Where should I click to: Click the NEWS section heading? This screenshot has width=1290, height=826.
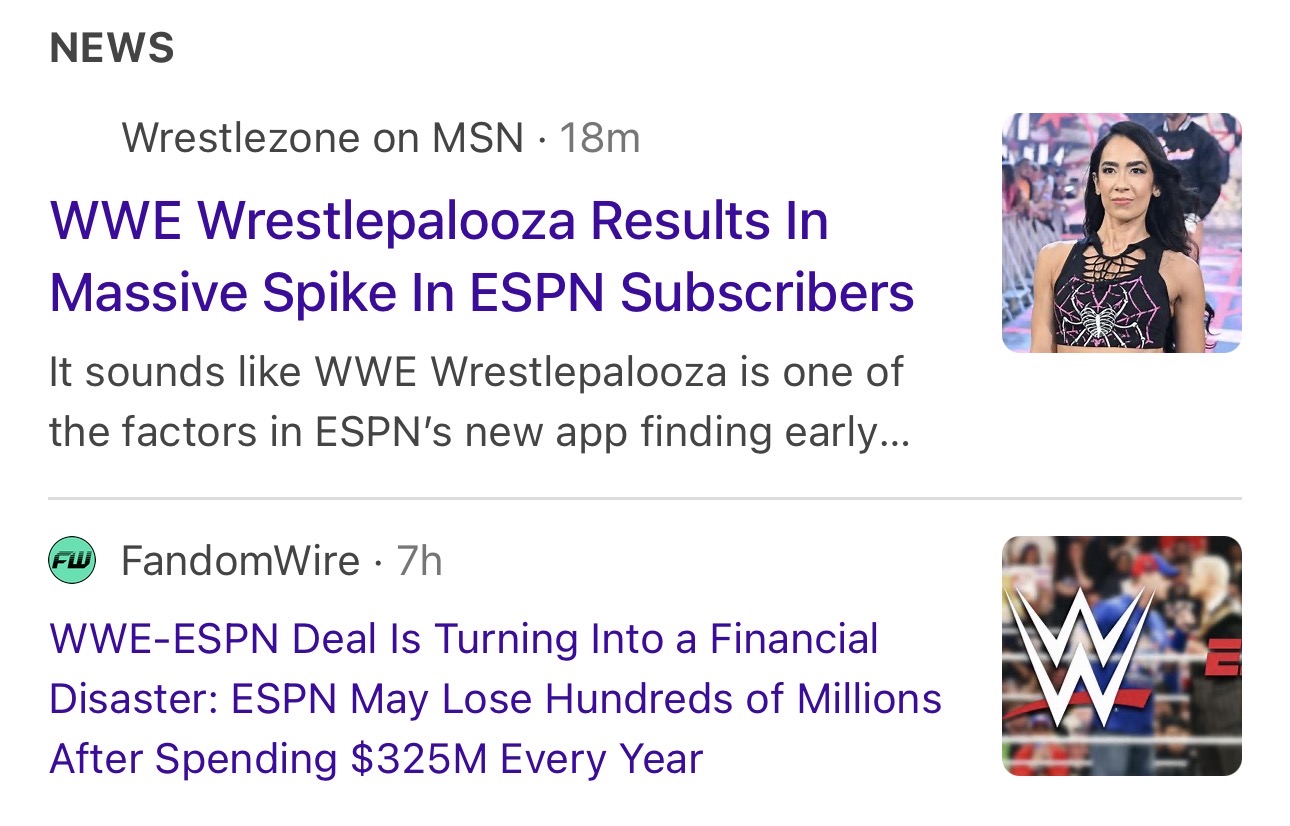112,48
